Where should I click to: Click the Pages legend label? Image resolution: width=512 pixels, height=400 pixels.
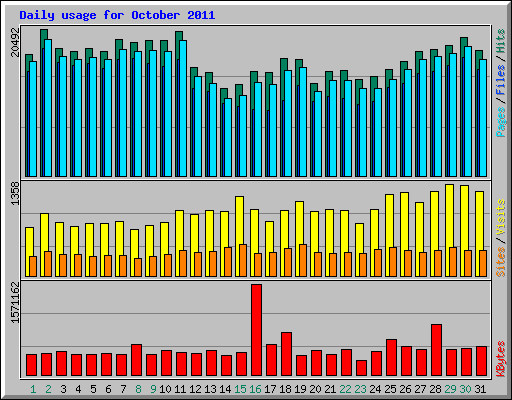500,122
